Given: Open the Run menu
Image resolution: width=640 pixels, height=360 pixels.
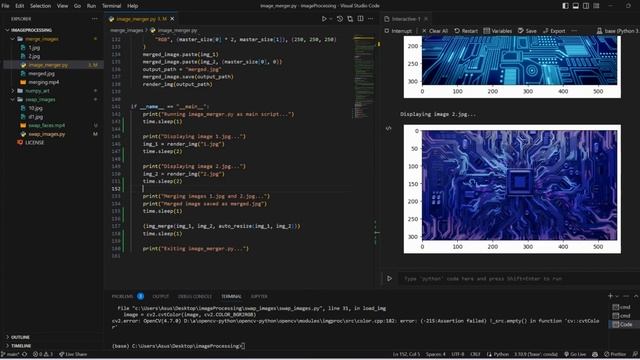Looking at the screenshot, I should point(91,6).
